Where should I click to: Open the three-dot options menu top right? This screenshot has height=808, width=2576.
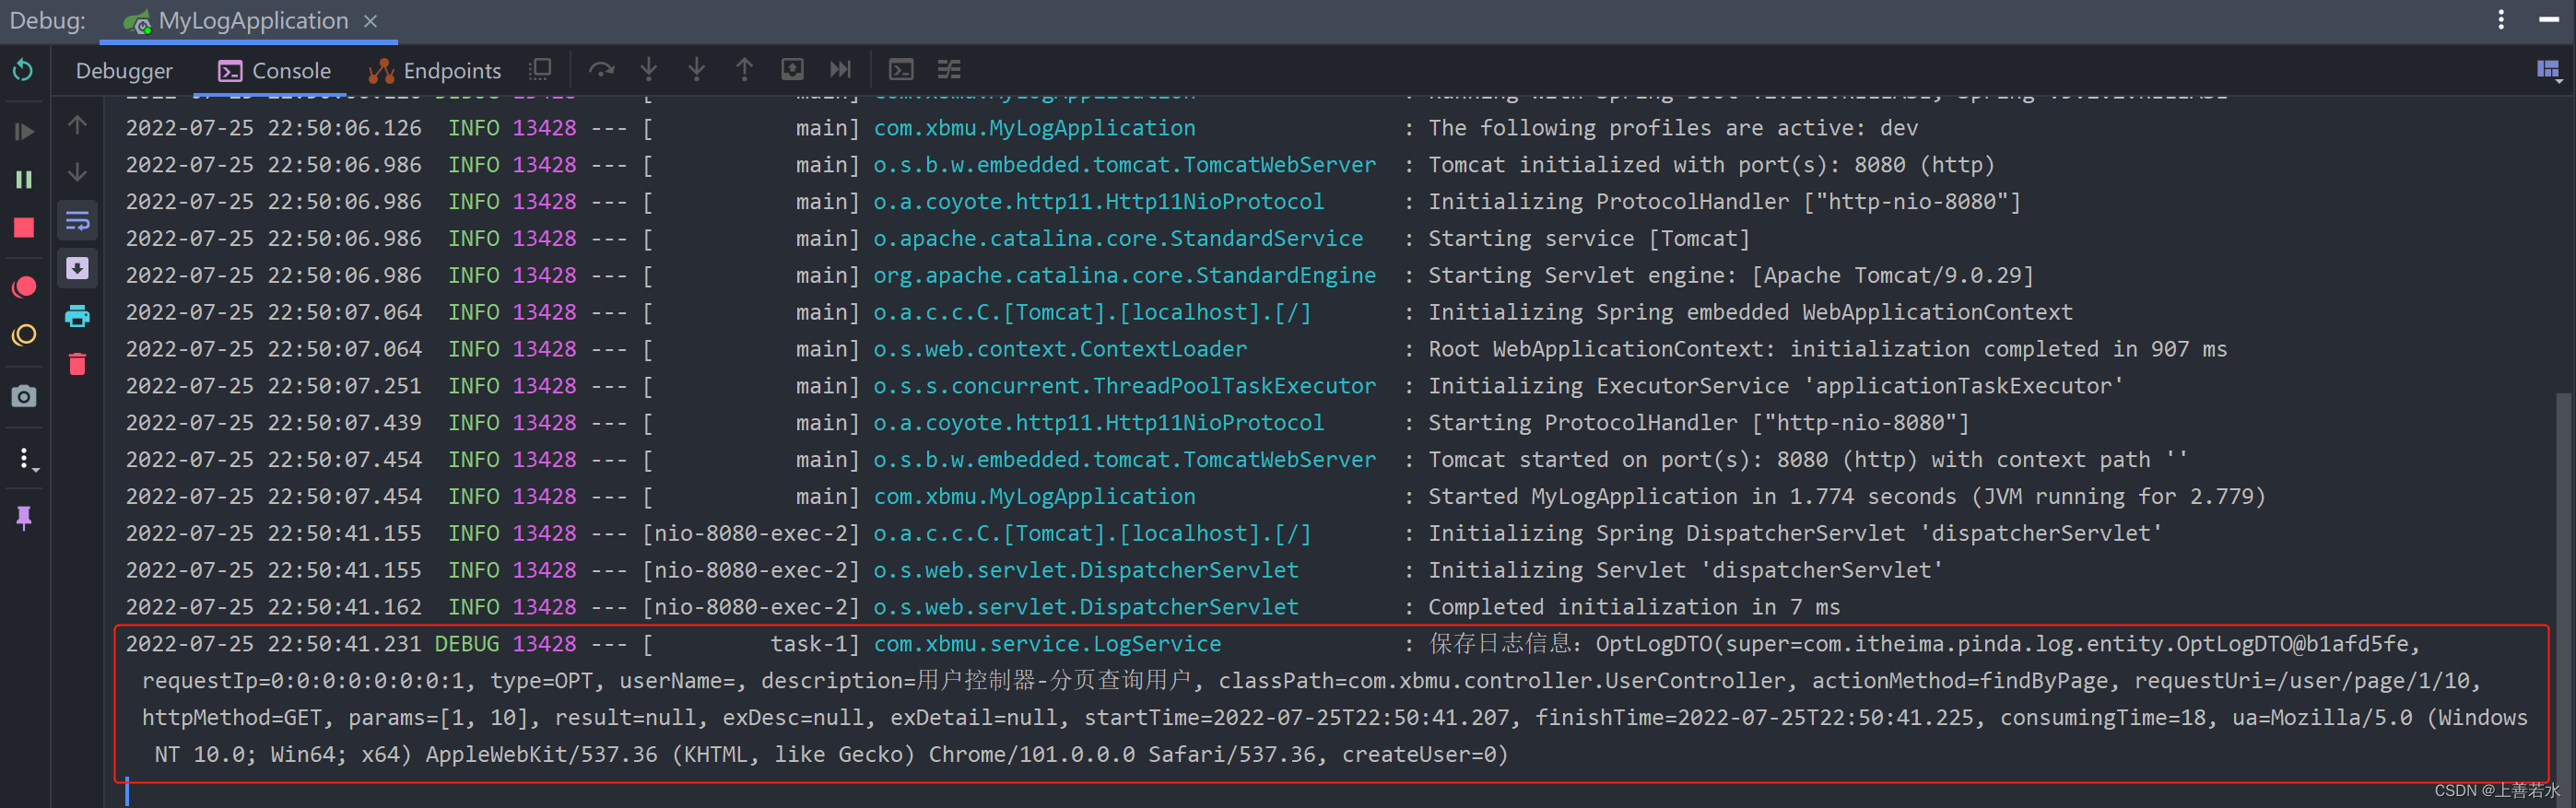point(2501,20)
